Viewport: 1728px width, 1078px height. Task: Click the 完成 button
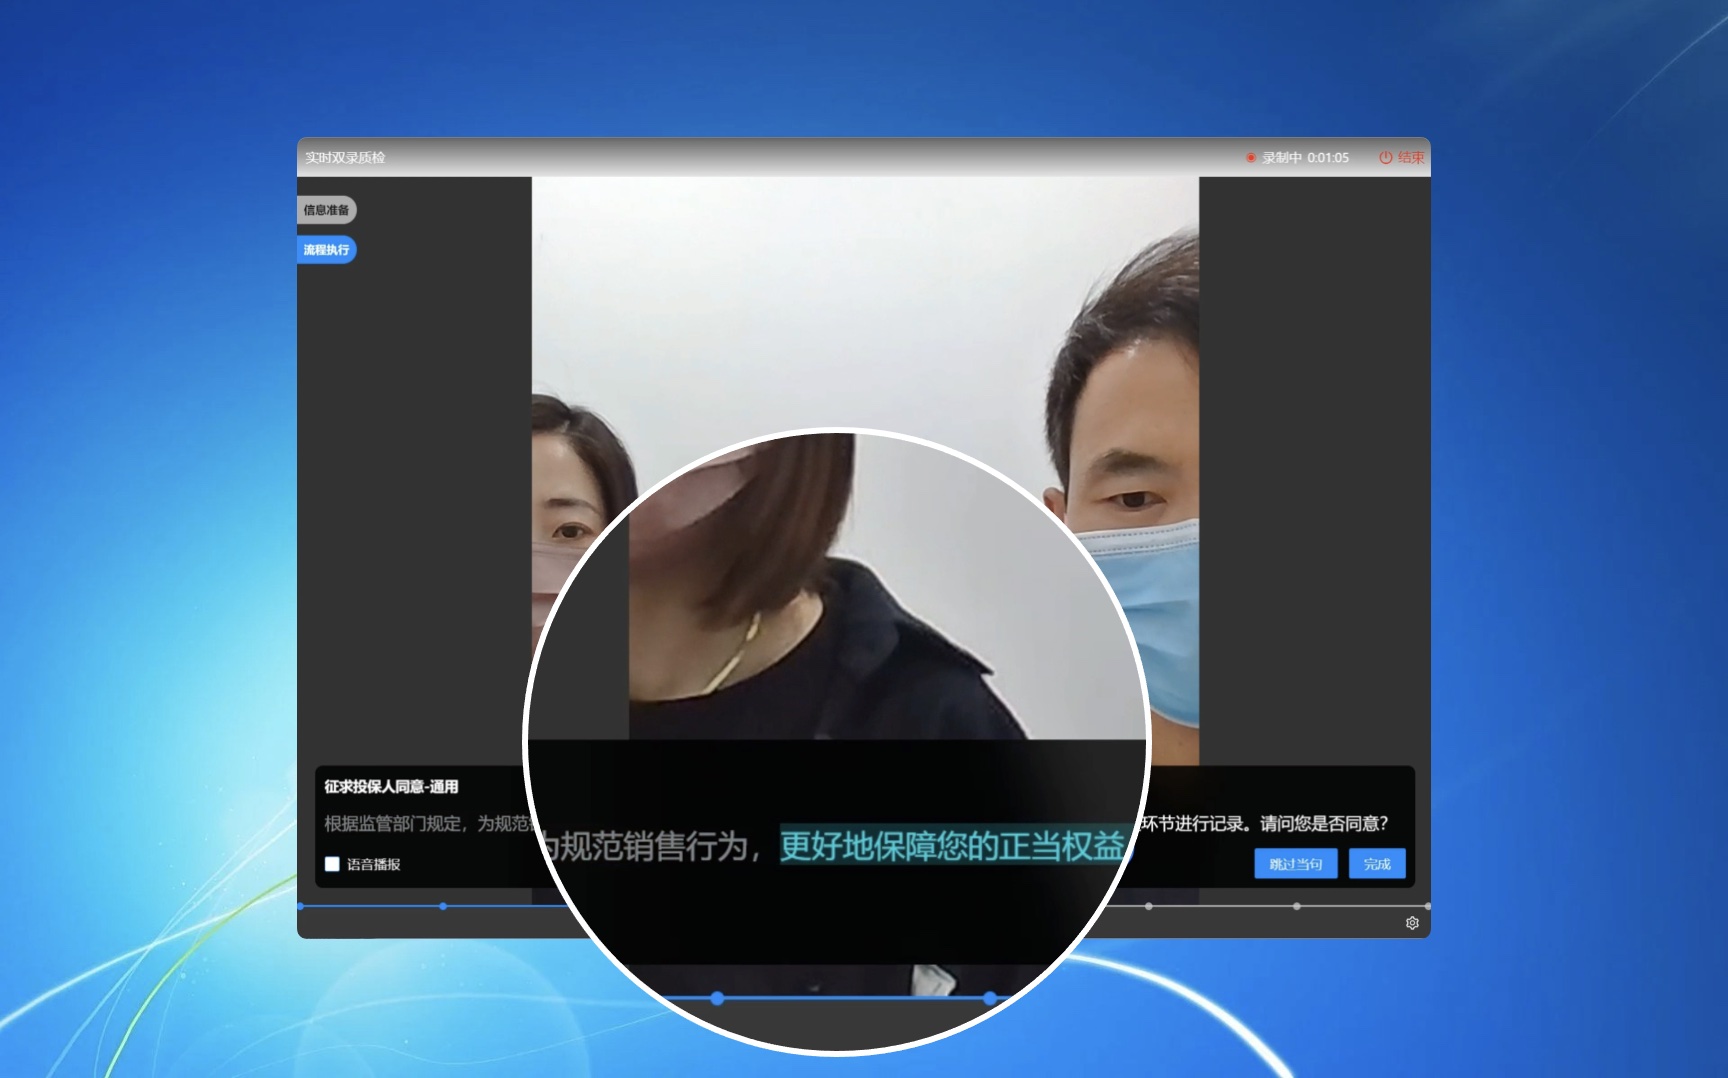[x=1377, y=864]
